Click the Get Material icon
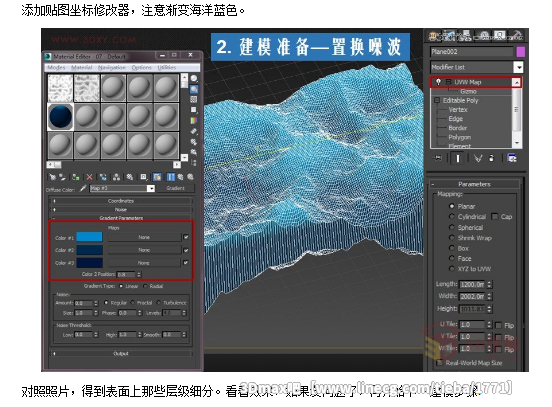The width and height of the screenshot is (552, 407). 52,177
